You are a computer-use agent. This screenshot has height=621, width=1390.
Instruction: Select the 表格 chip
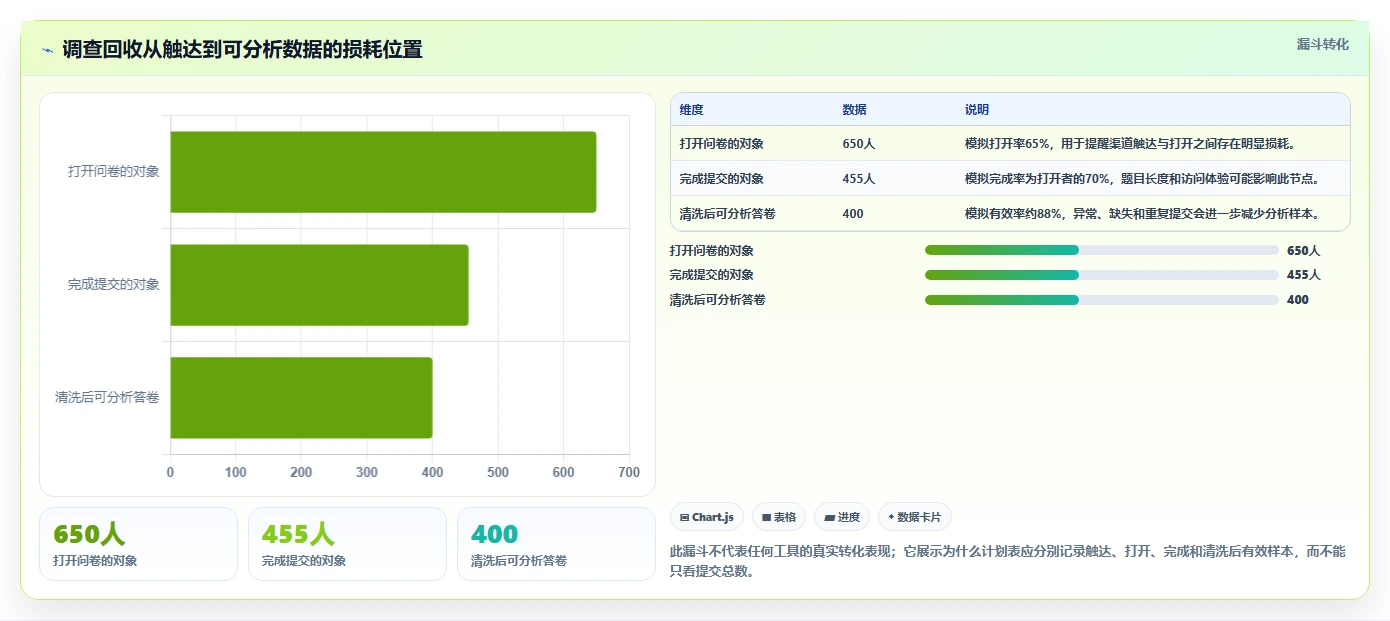tap(779, 517)
